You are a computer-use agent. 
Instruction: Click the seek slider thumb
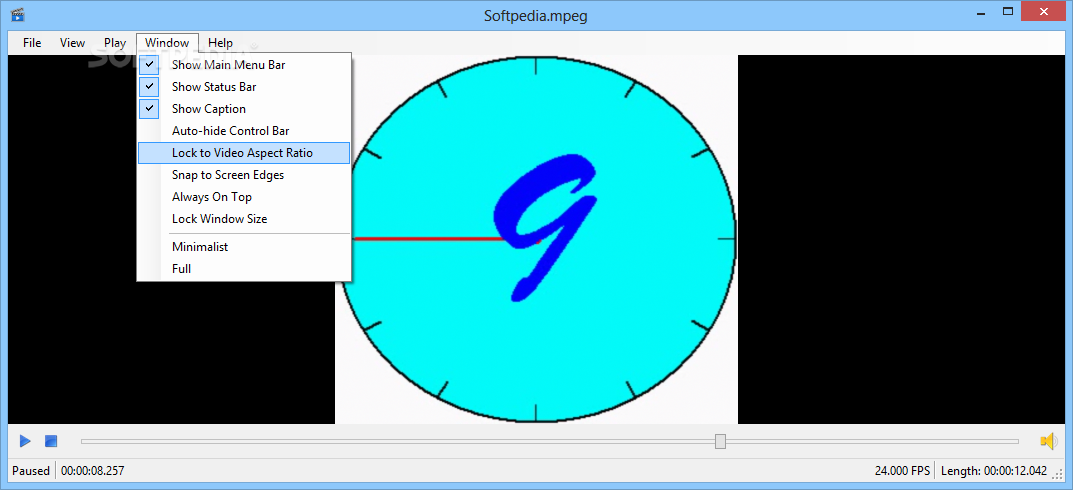tap(720, 441)
